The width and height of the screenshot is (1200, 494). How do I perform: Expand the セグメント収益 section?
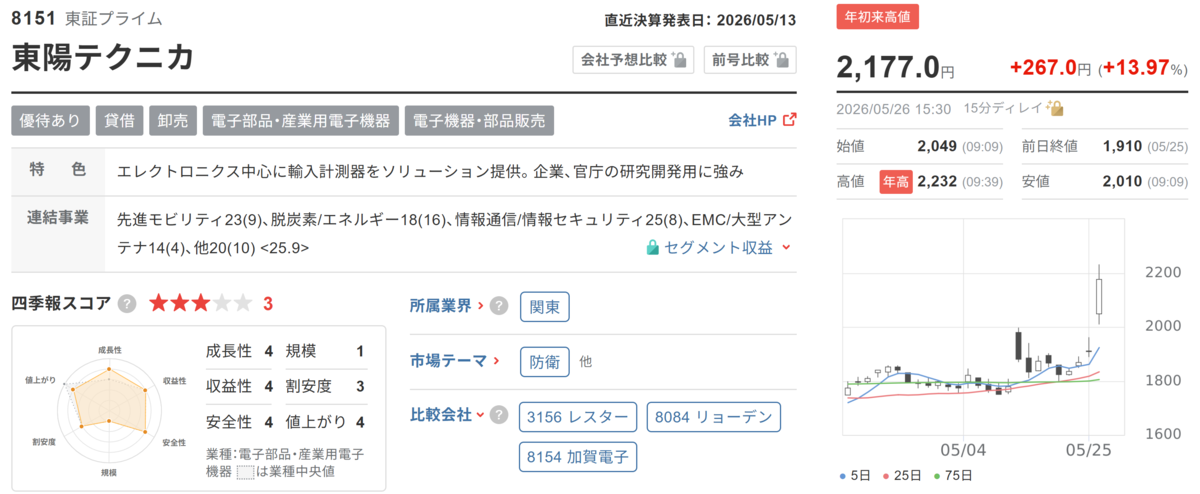[x=786, y=247]
